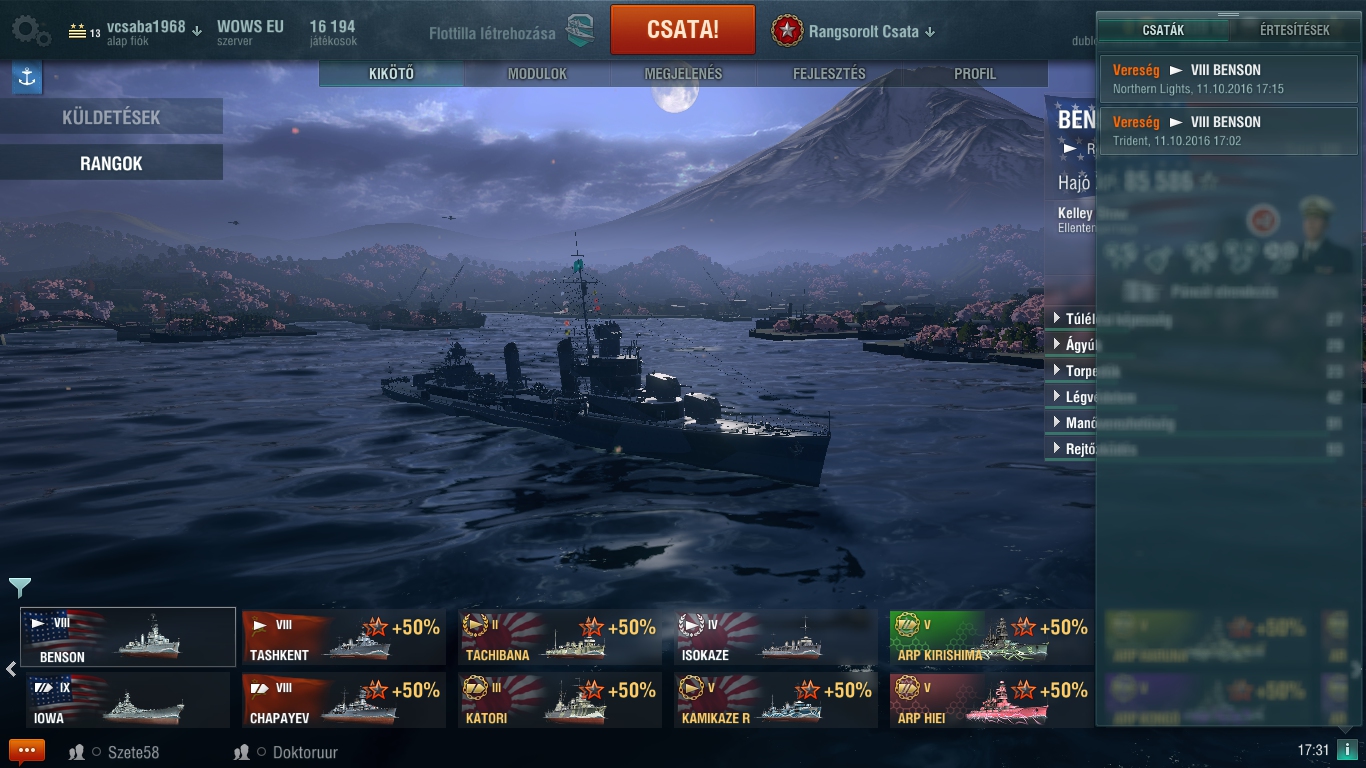Click the green info icon near clock

[x=1347, y=750]
